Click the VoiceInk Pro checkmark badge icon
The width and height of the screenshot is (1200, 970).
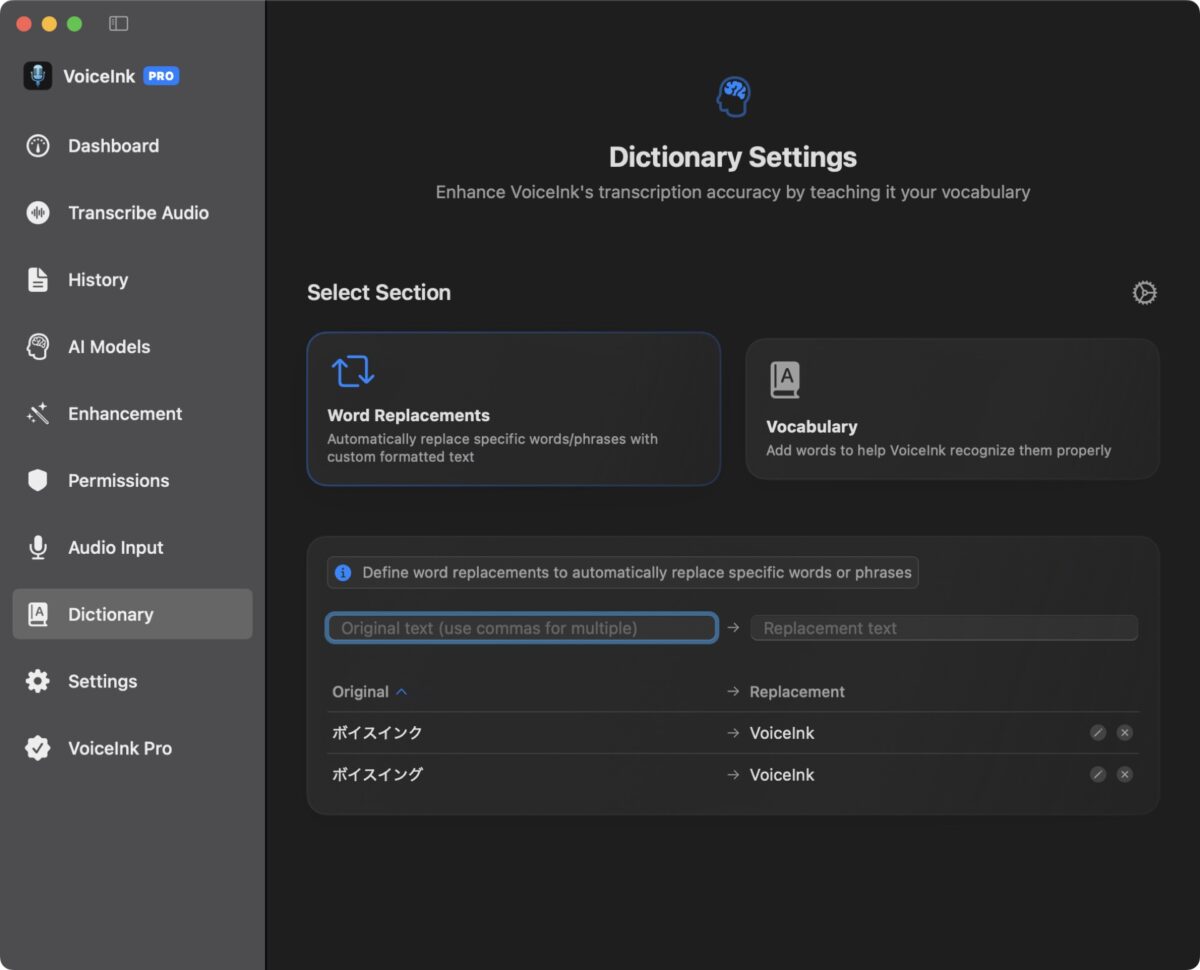38,749
